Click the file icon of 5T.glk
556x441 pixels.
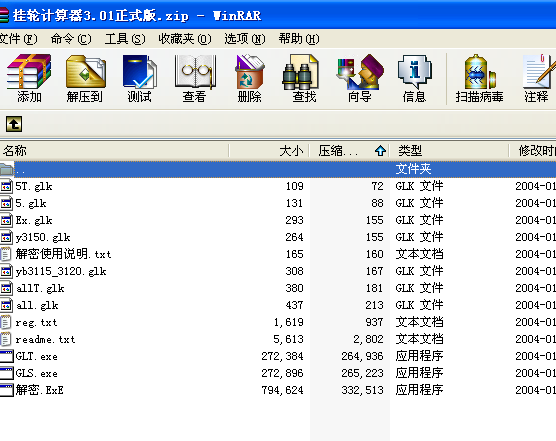pos(6,186)
